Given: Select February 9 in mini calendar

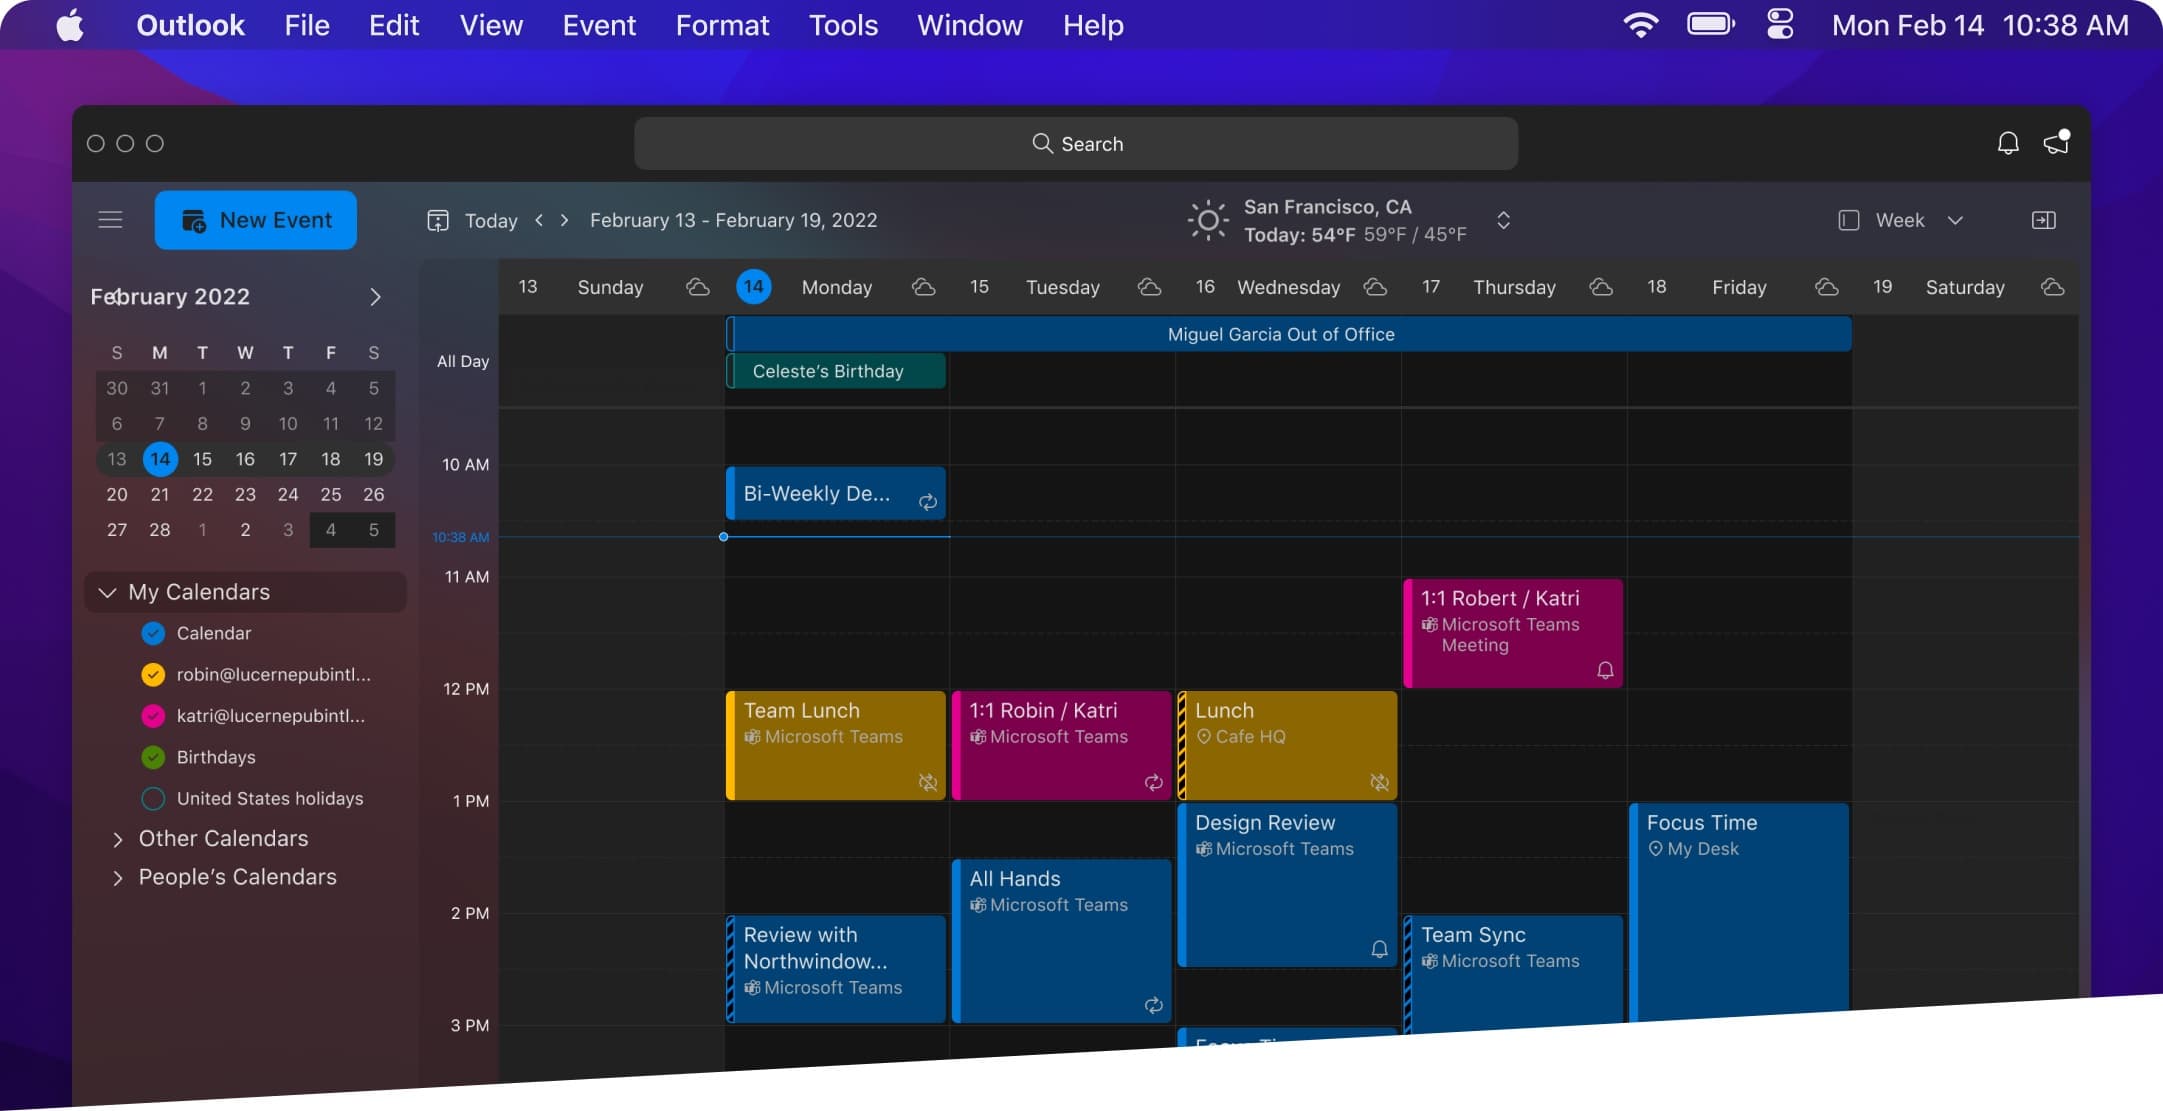Looking at the screenshot, I should pos(245,423).
